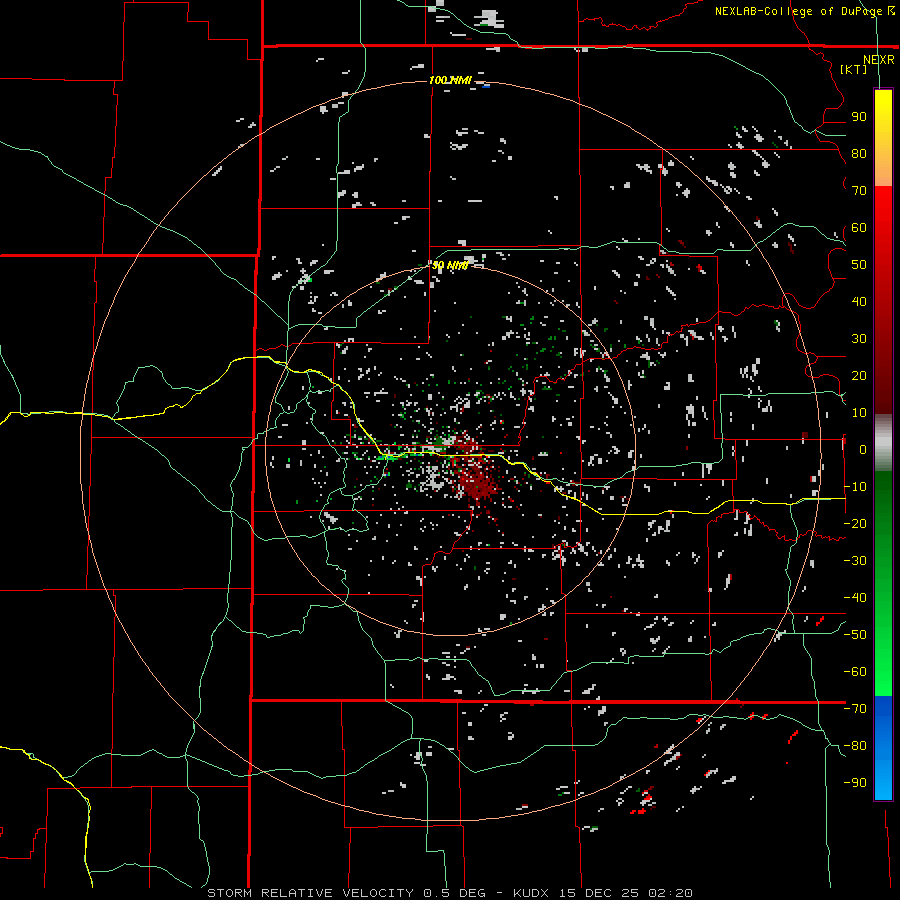
Task: Pick the blue bottom band of velocity scale
Action: click(883, 748)
